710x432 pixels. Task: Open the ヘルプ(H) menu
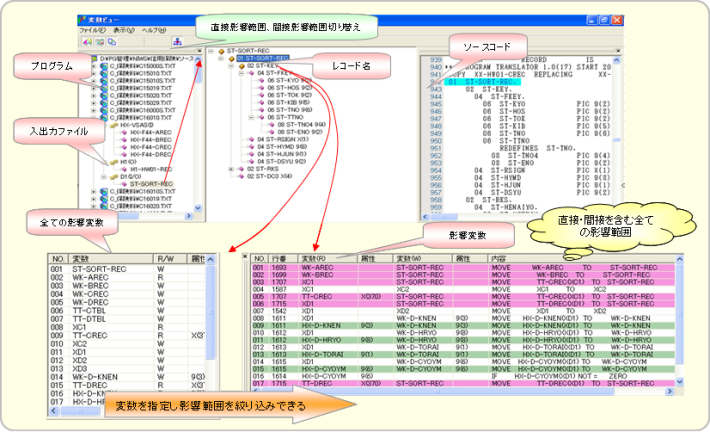pos(155,30)
